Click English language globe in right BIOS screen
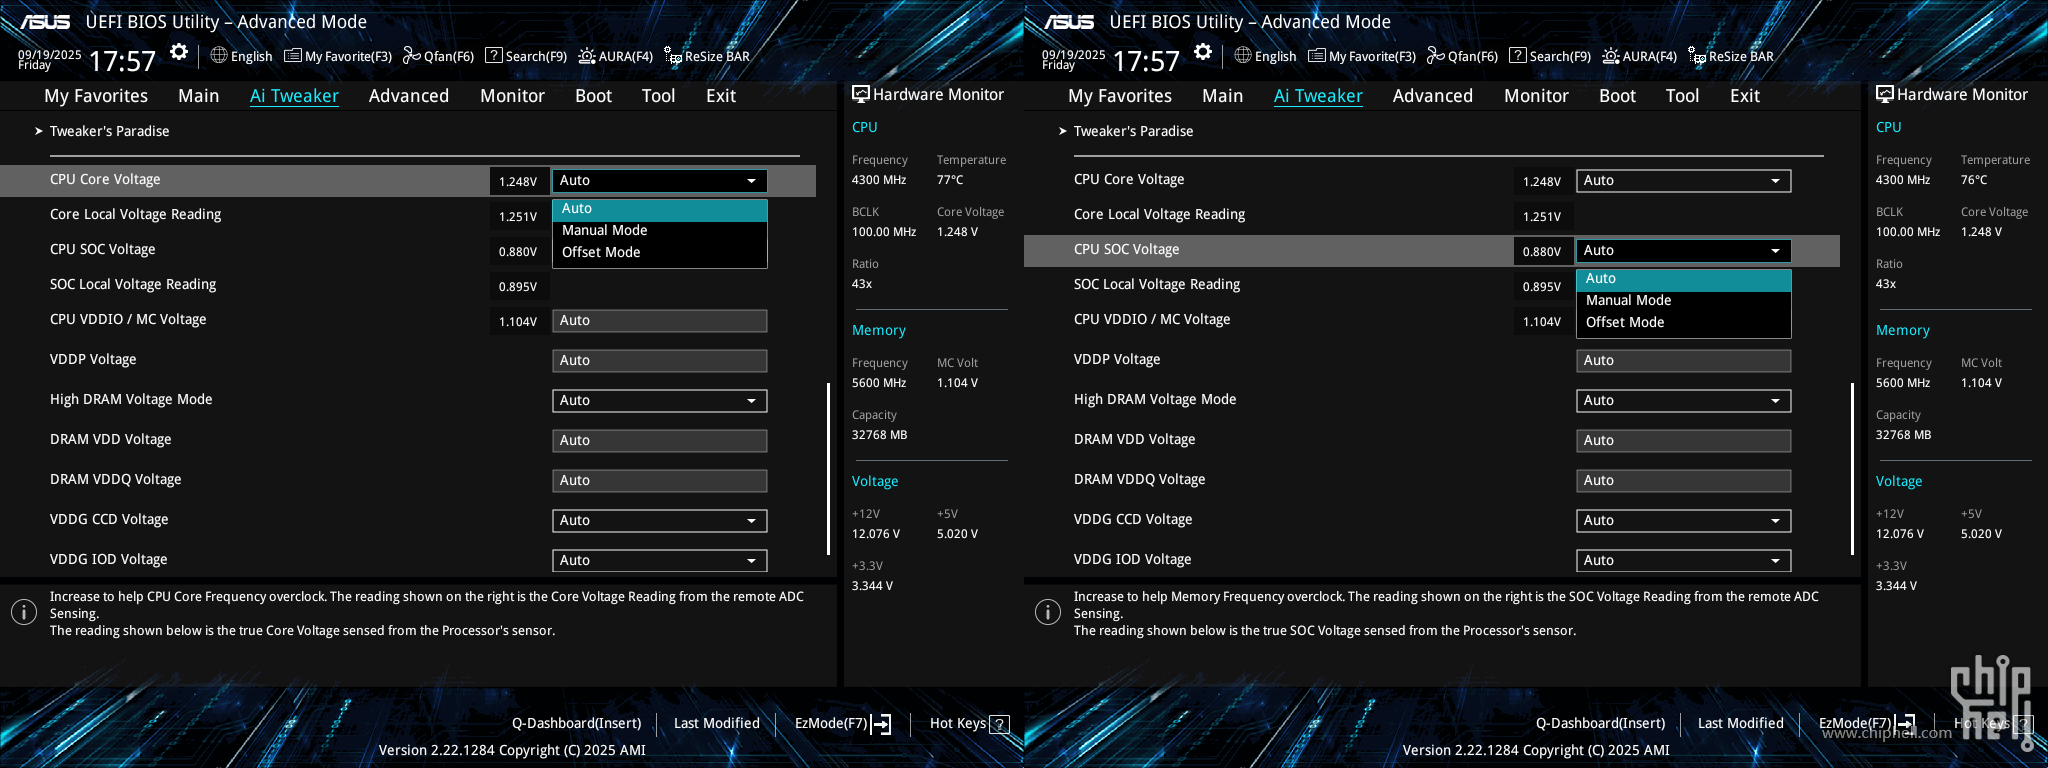Screen dimensions: 2048x768 (1265, 56)
